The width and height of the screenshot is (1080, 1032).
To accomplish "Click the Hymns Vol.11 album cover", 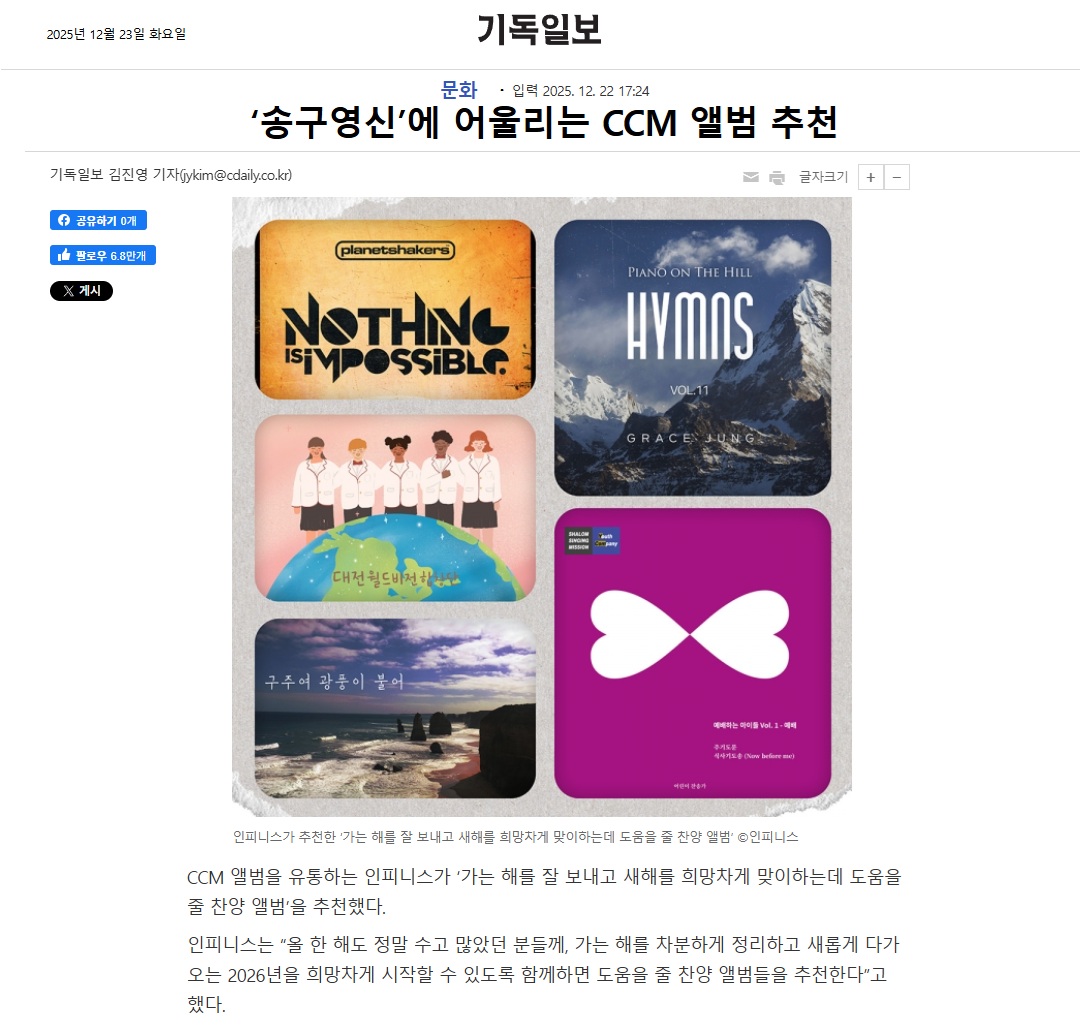I will [692, 358].
